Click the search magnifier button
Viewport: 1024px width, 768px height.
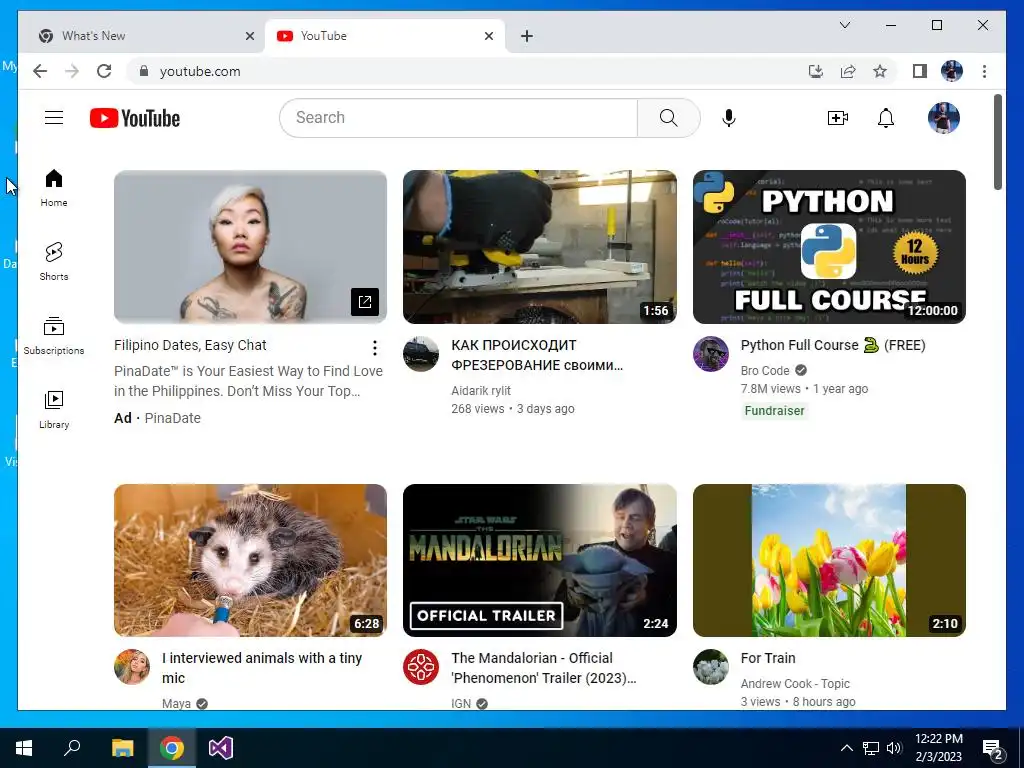(x=668, y=118)
